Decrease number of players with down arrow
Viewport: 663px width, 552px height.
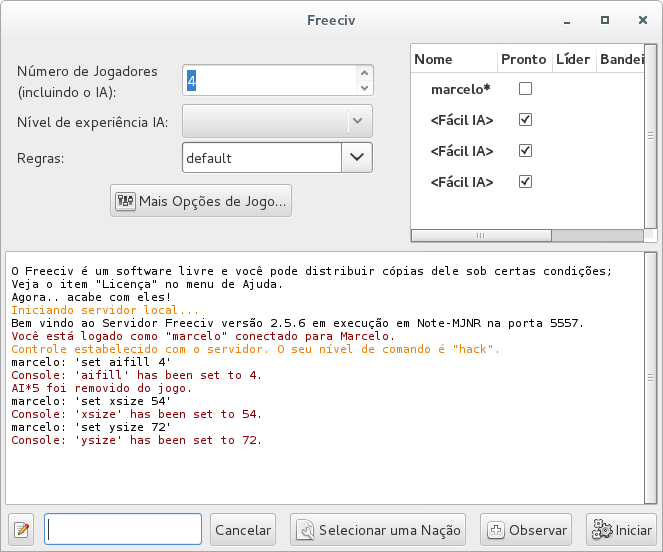click(365, 87)
